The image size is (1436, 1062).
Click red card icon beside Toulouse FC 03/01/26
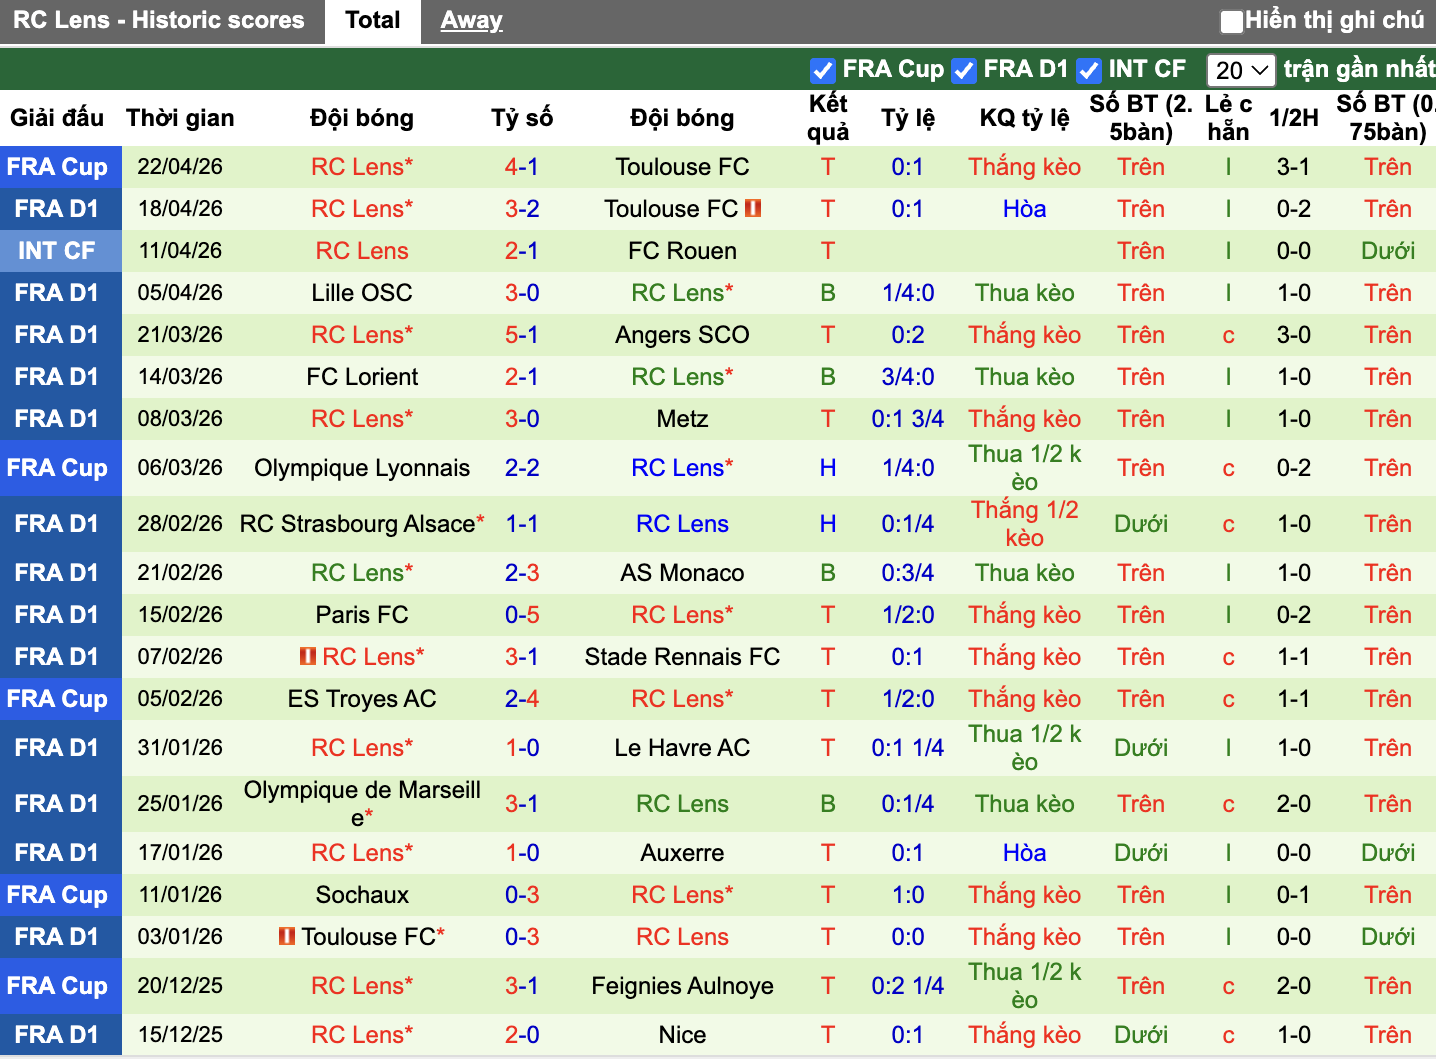[287, 936]
